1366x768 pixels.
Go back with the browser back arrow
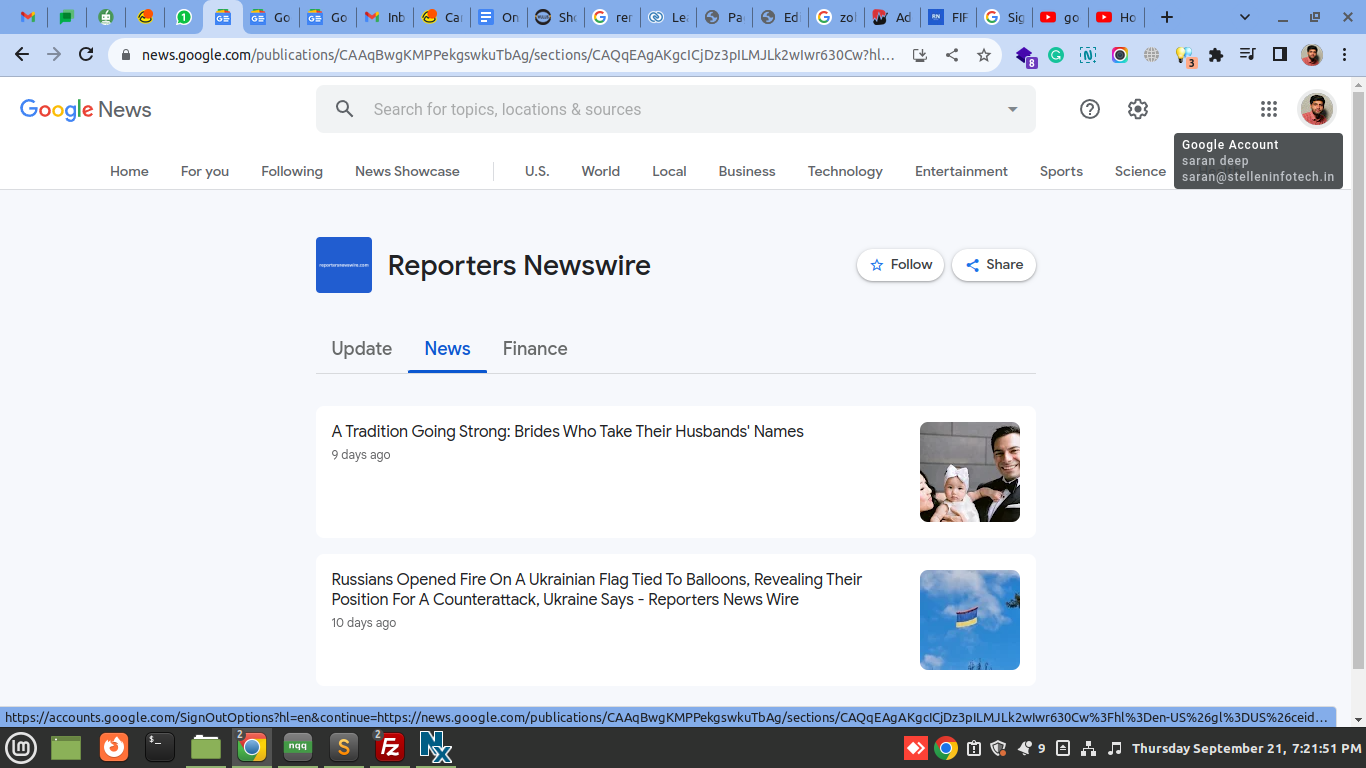(x=22, y=55)
